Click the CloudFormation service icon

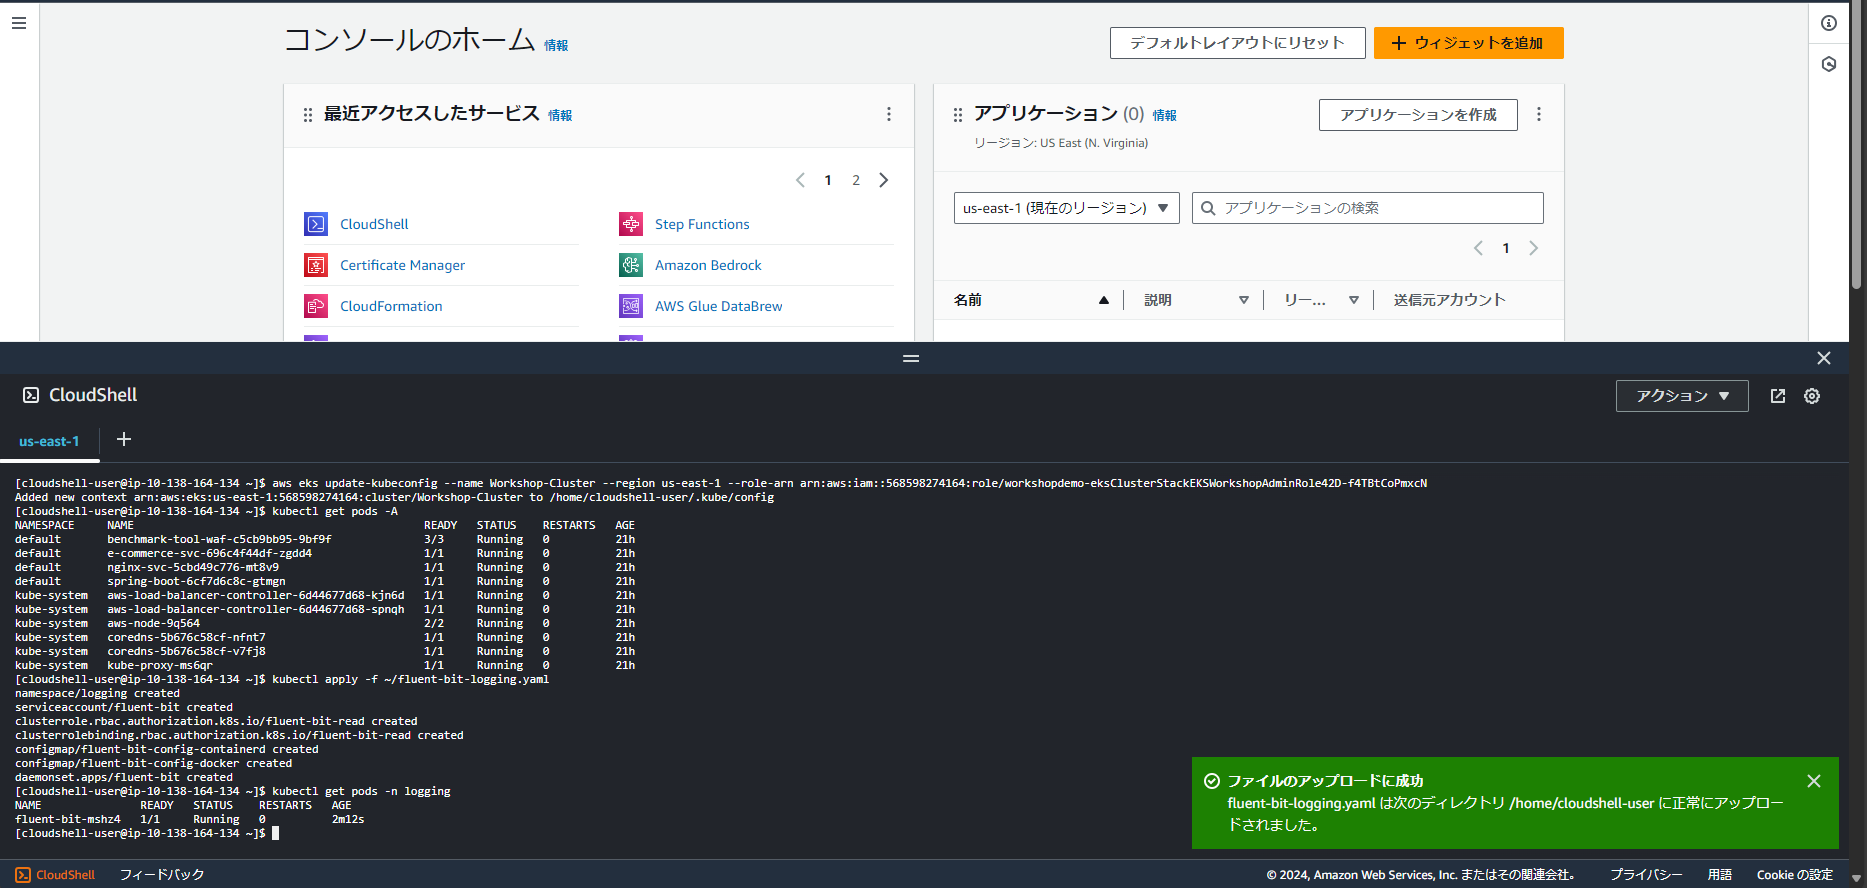316,306
